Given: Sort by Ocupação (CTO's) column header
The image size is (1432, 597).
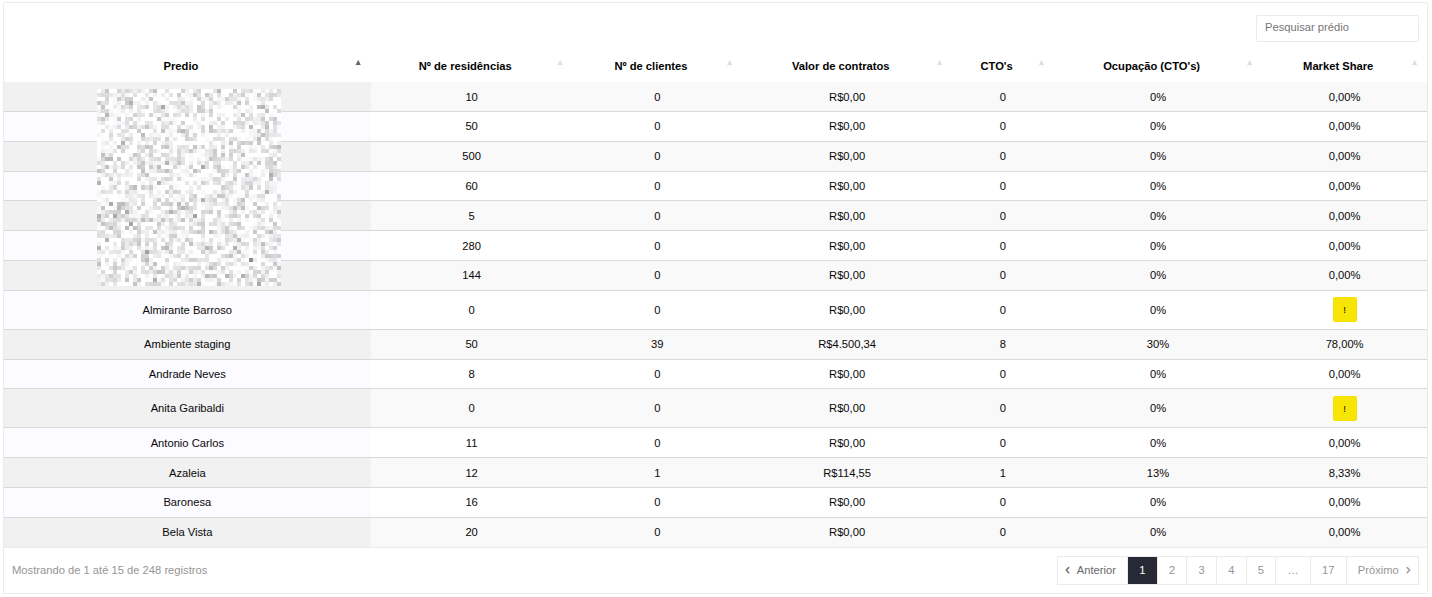Looking at the screenshot, I should click(x=1151, y=66).
